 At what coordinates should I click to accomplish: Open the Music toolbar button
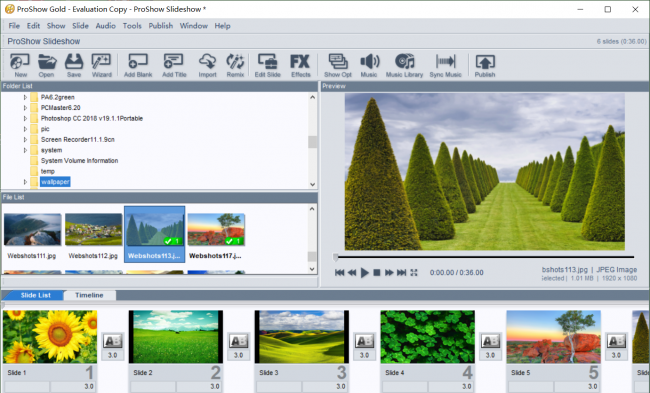pos(369,66)
